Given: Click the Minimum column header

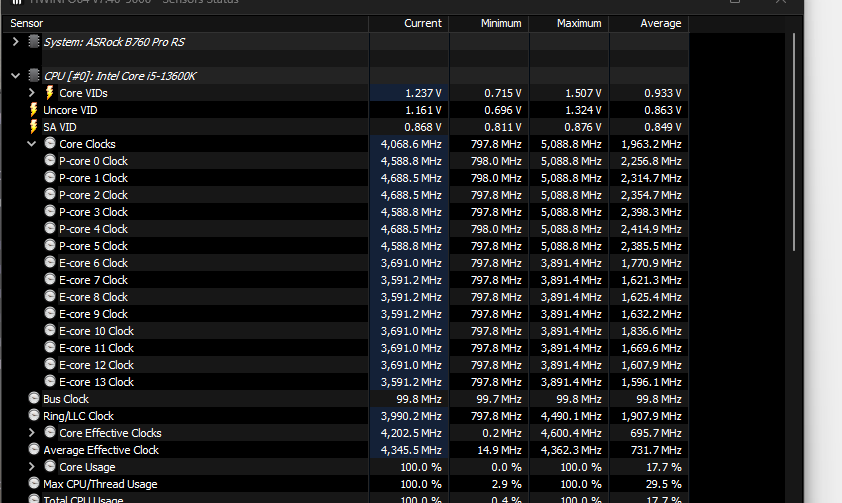Looking at the screenshot, I should point(489,23).
